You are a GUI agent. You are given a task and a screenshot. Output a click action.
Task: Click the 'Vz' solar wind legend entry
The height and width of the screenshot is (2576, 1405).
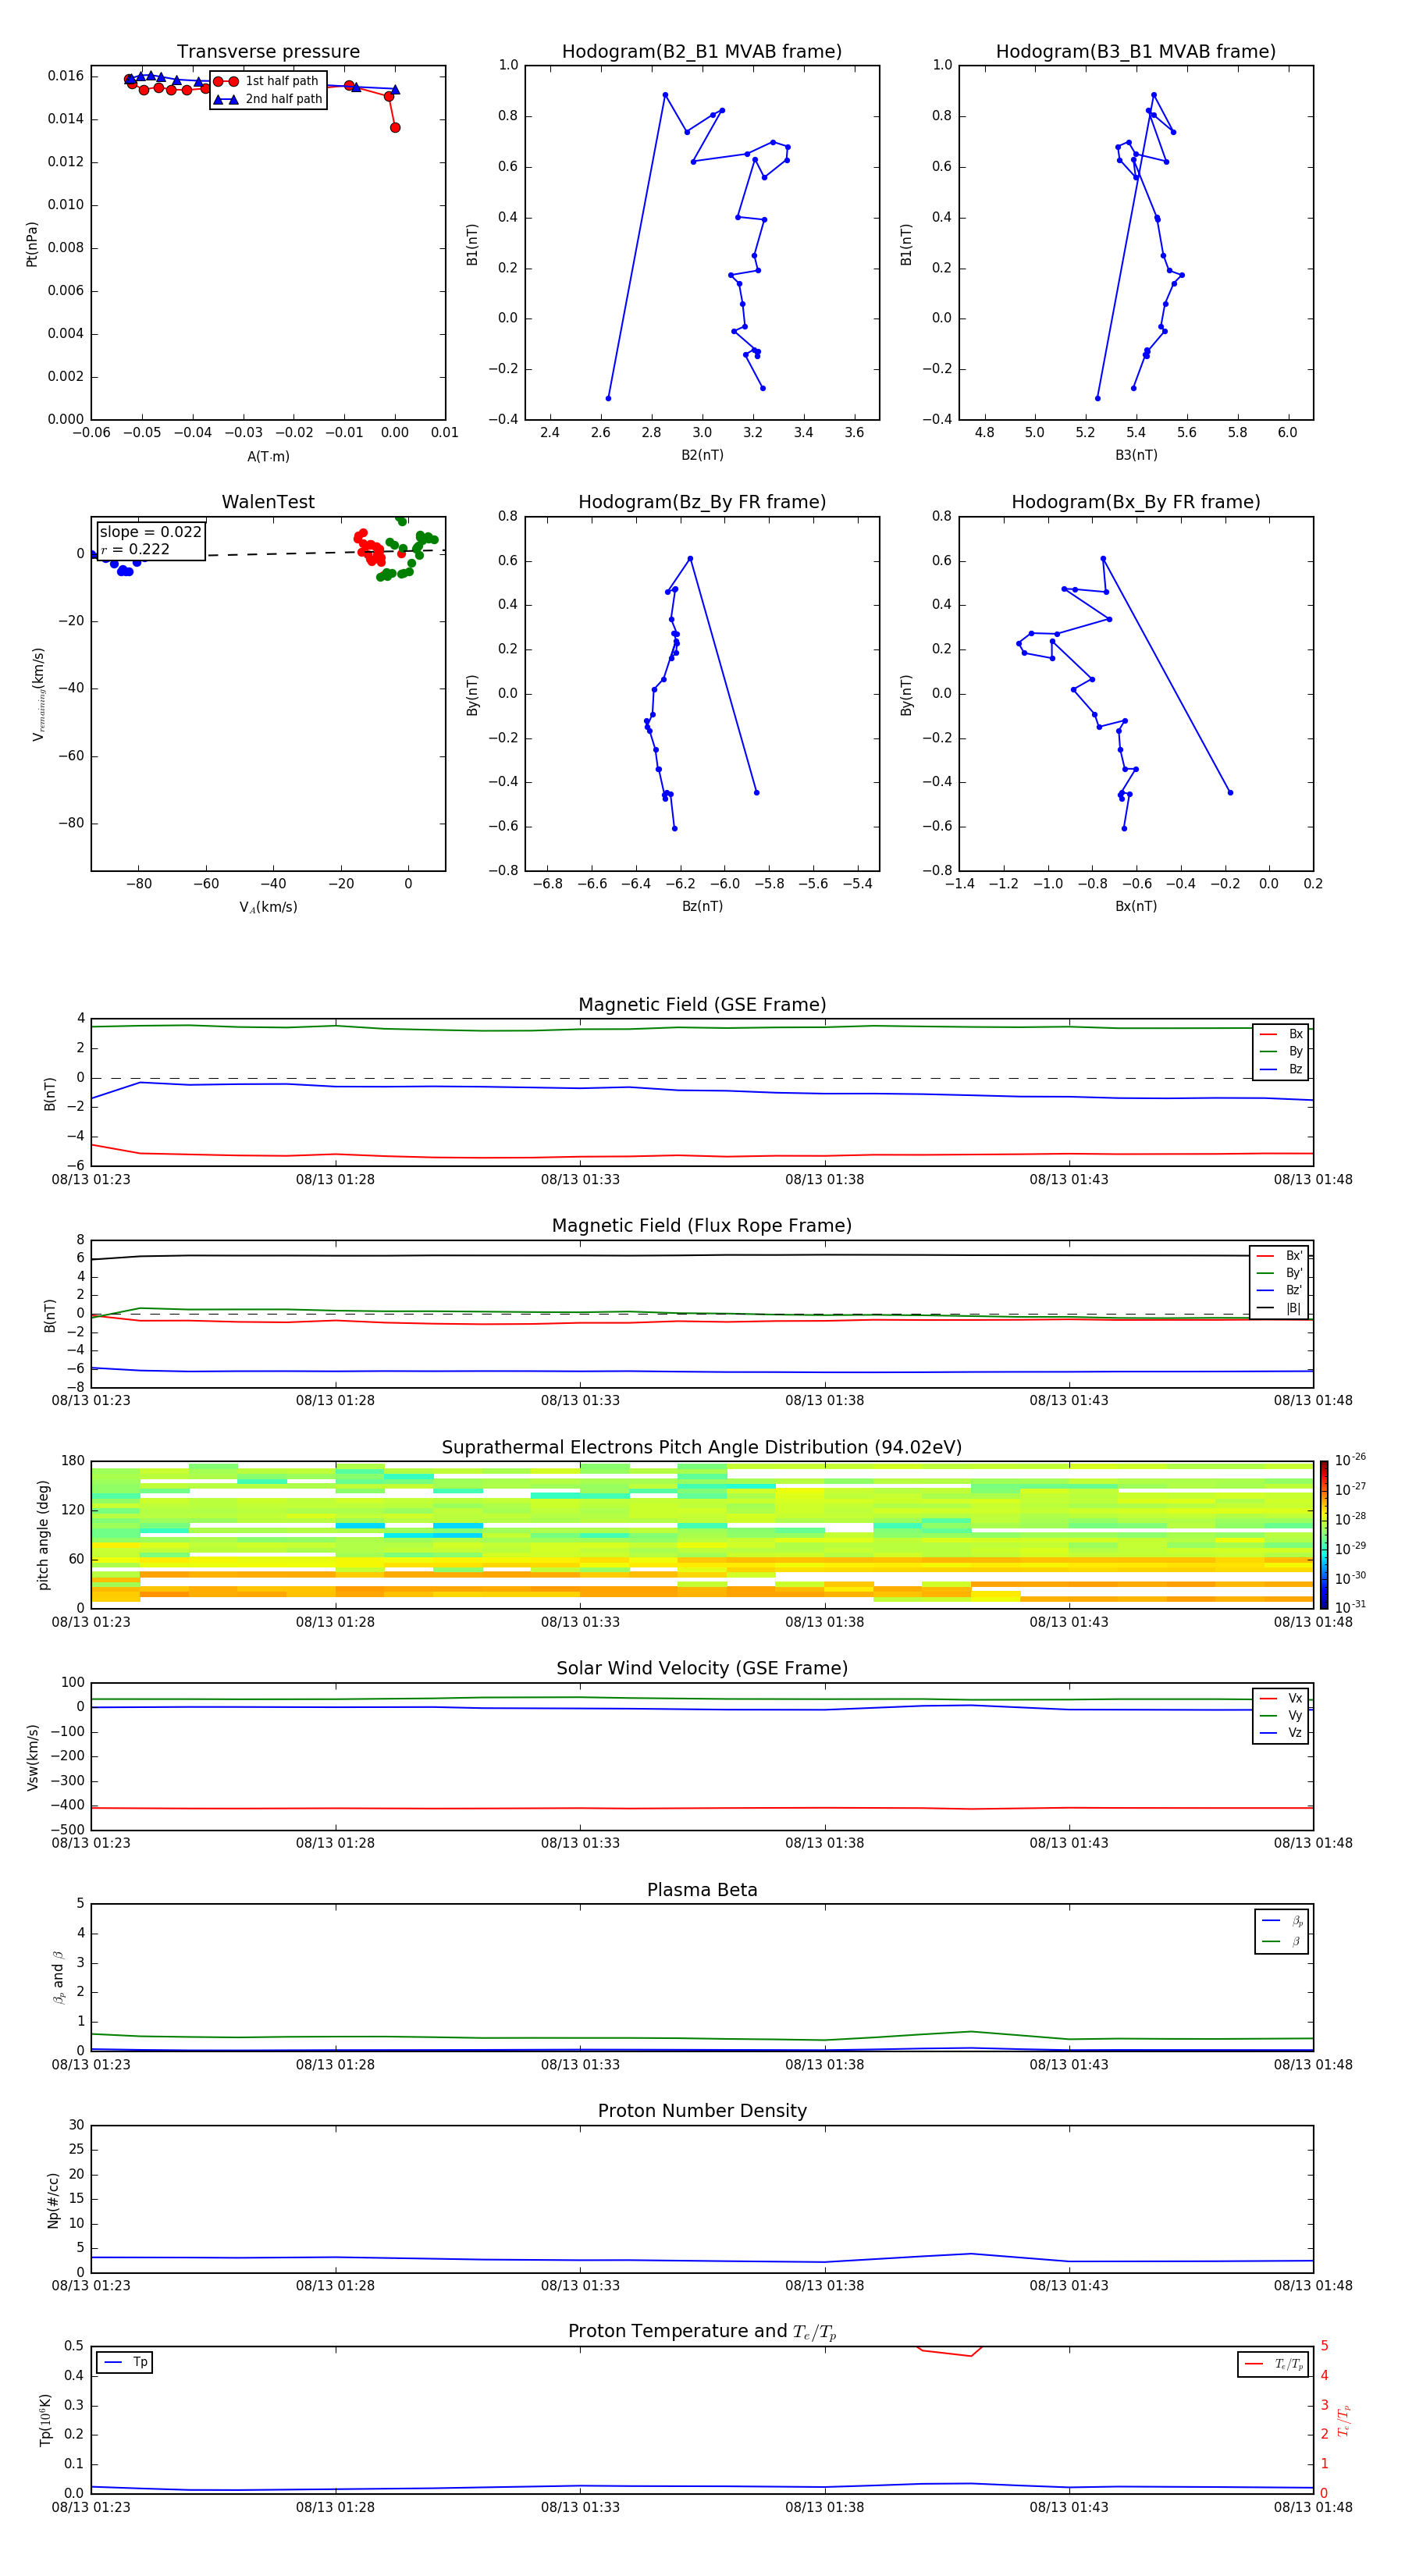pyautogui.click(x=1281, y=1733)
